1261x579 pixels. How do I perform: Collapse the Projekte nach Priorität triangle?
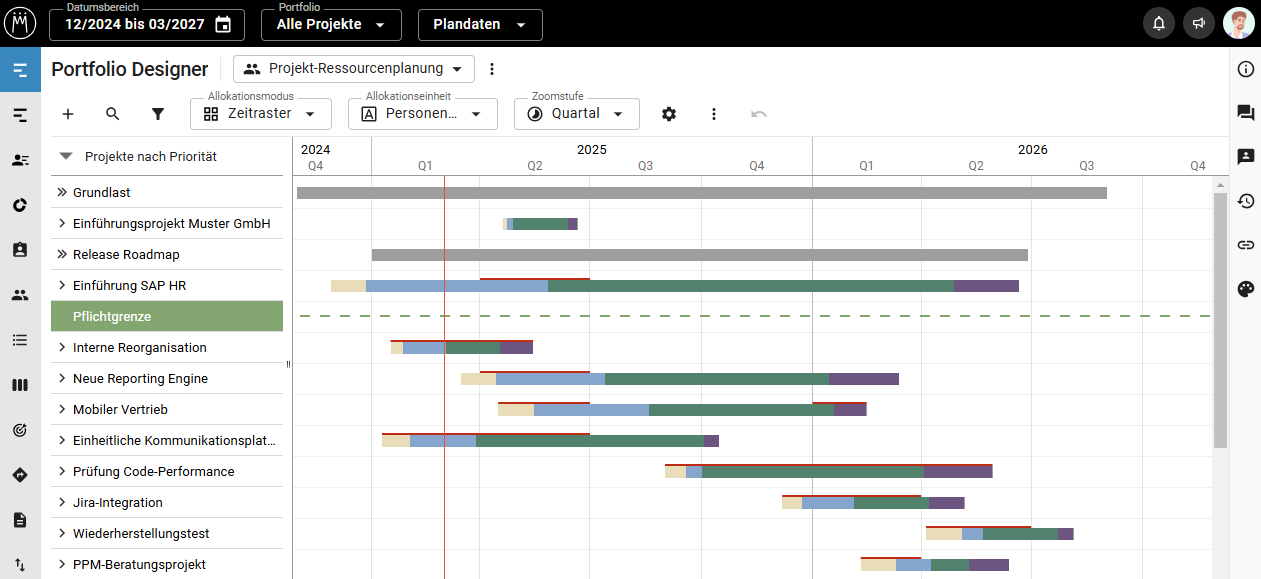(x=66, y=156)
